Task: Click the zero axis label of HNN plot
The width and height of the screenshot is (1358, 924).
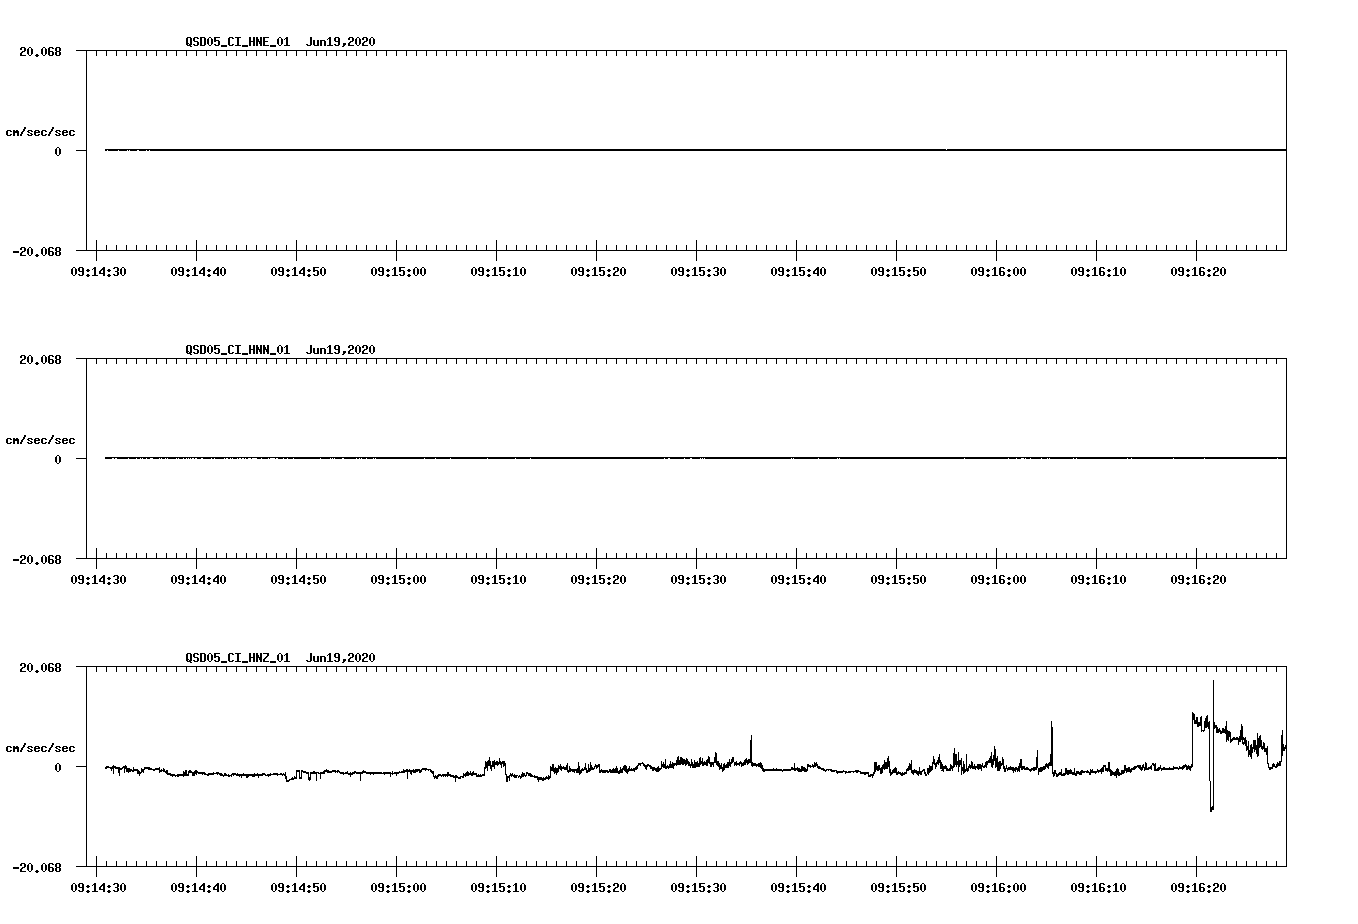Action: click(x=58, y=460)
